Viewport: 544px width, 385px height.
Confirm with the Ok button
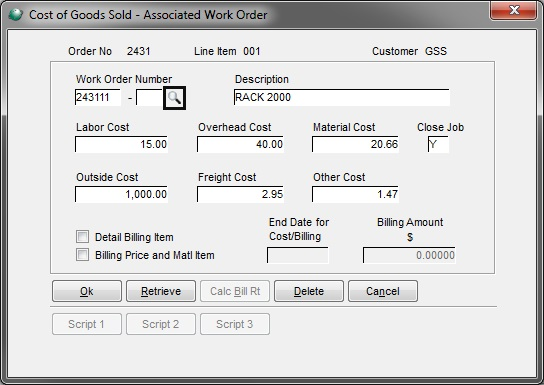coord(87,291)
